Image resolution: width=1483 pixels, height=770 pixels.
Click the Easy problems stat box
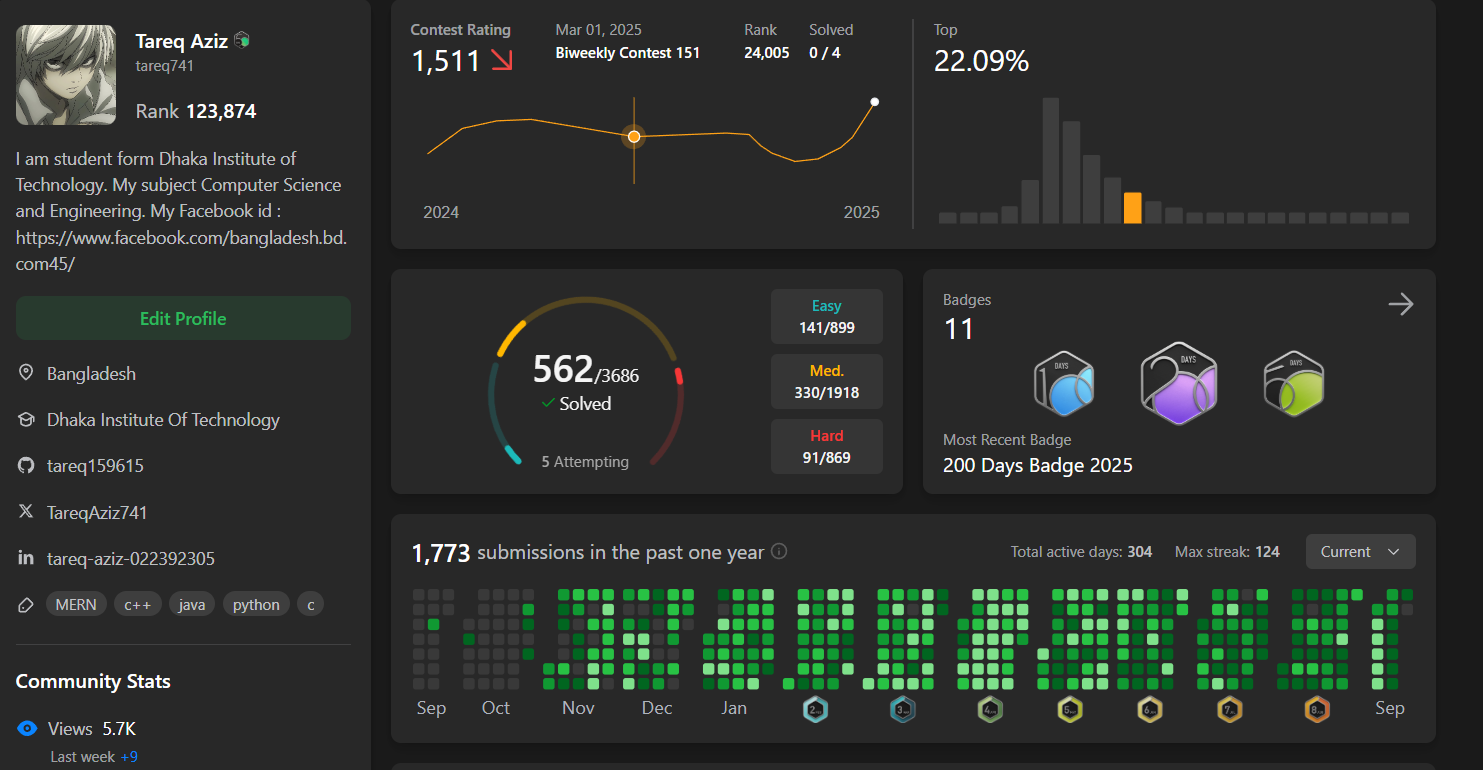click(x=827, y=316)
